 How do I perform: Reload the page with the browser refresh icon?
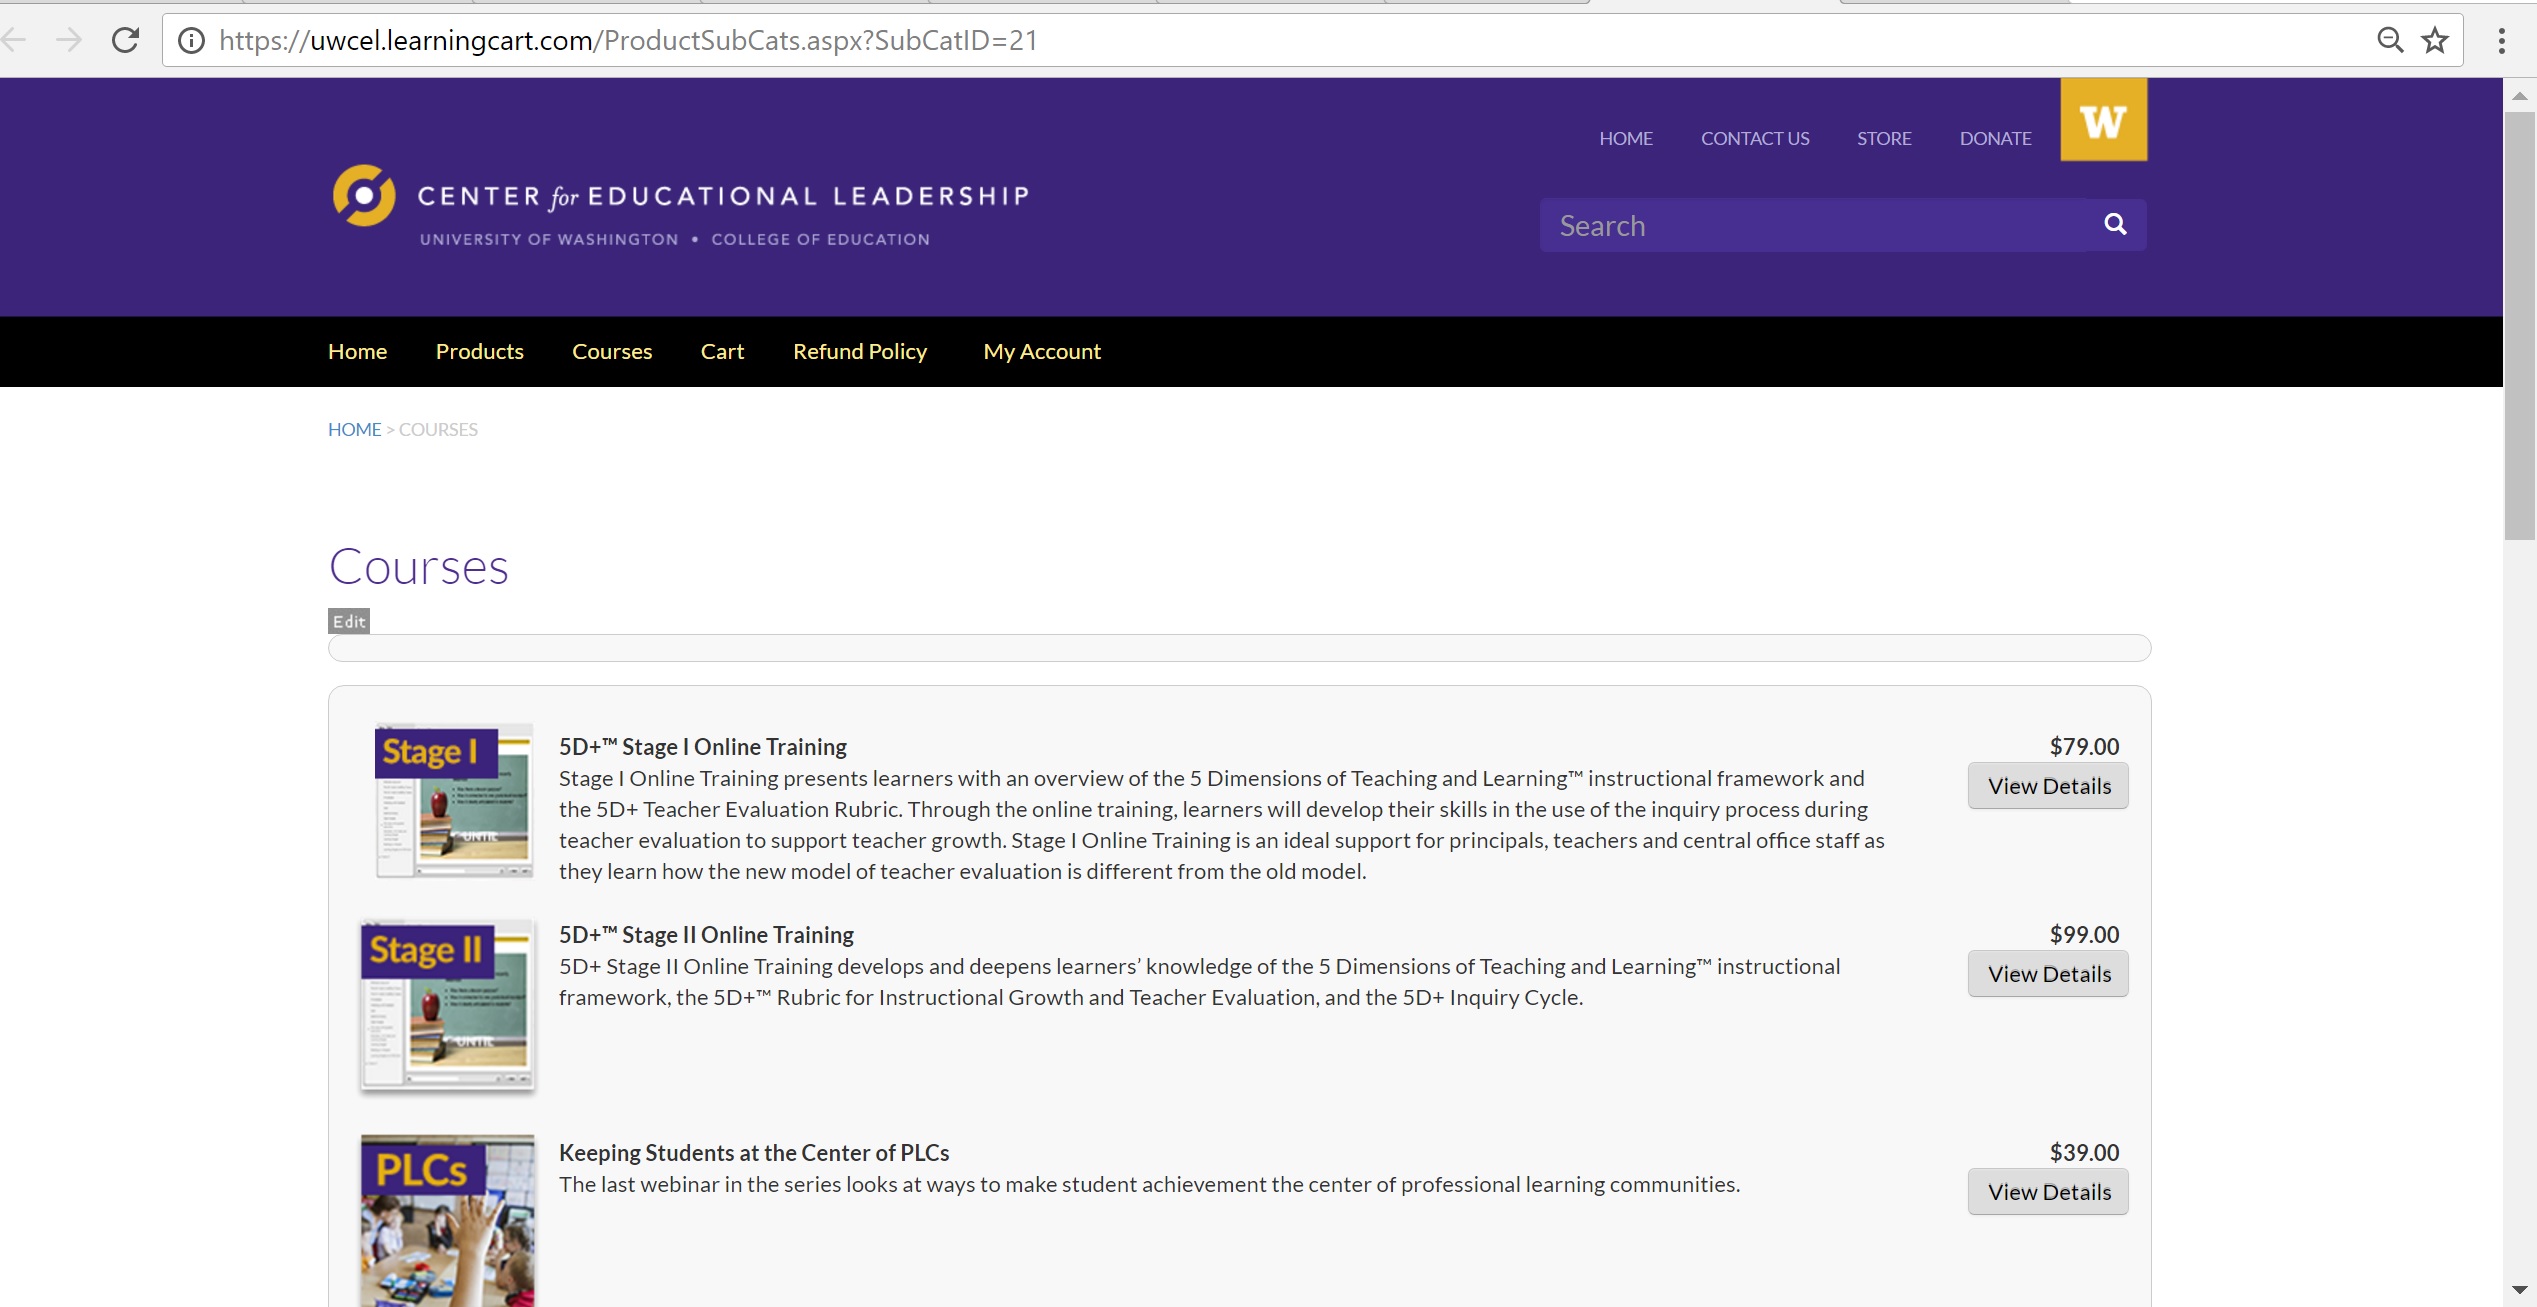(x=126, y=40)
